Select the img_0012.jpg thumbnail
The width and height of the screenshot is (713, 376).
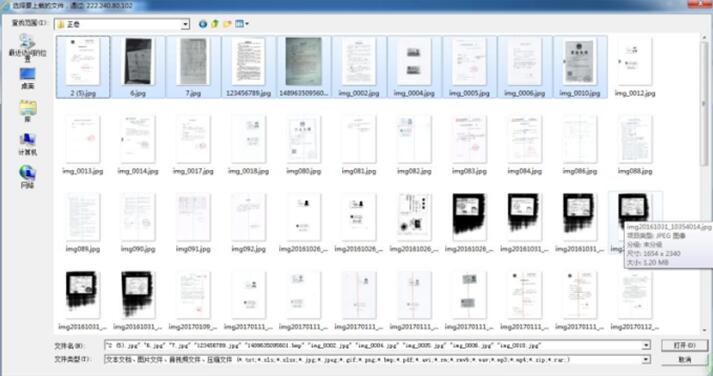pos(635,67)
